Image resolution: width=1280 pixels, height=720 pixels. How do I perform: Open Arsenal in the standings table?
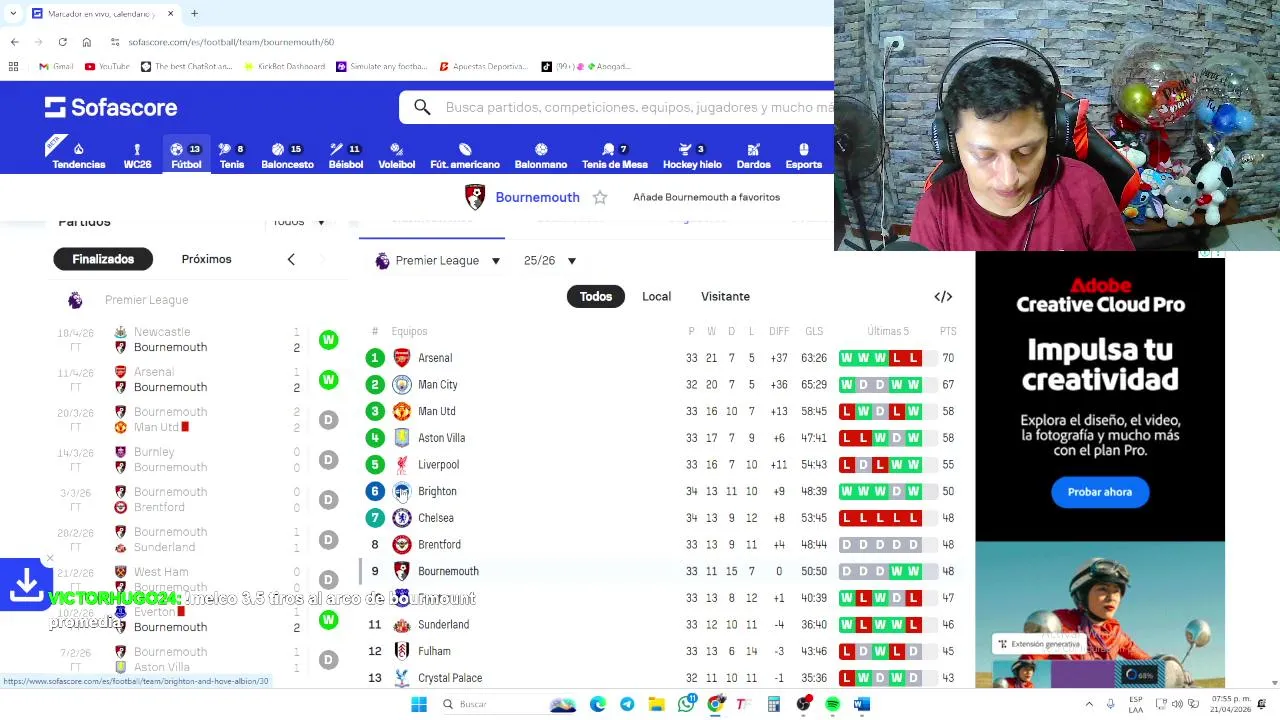coord(435,358)
